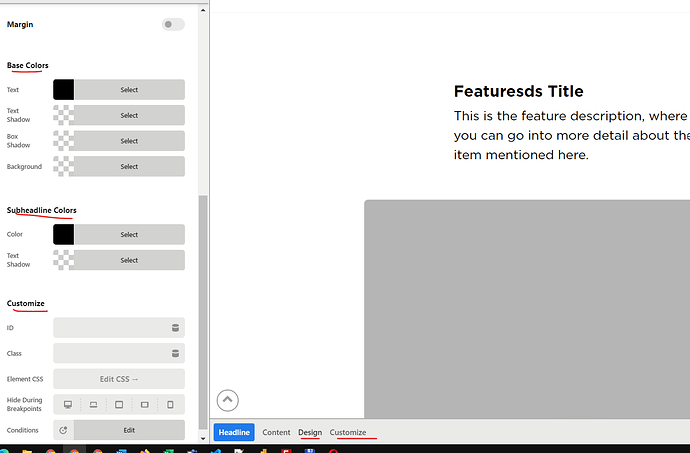Click the blue Headline element button
The width and height of the screenshot is (690, 453).
[x=234, y=432]
